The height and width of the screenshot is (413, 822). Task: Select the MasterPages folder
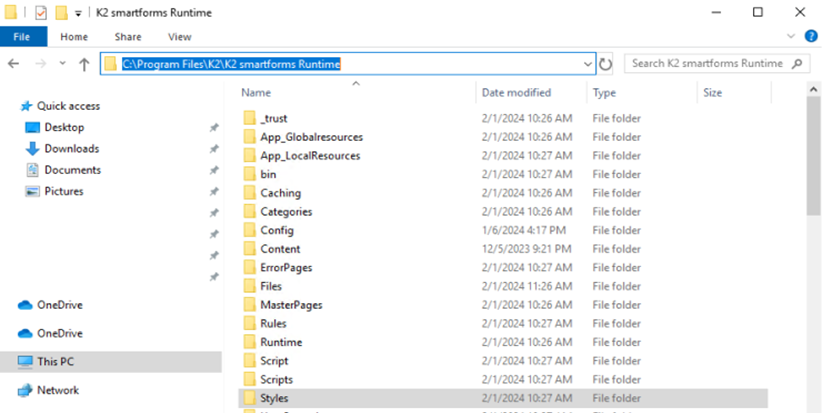point(291,305)
